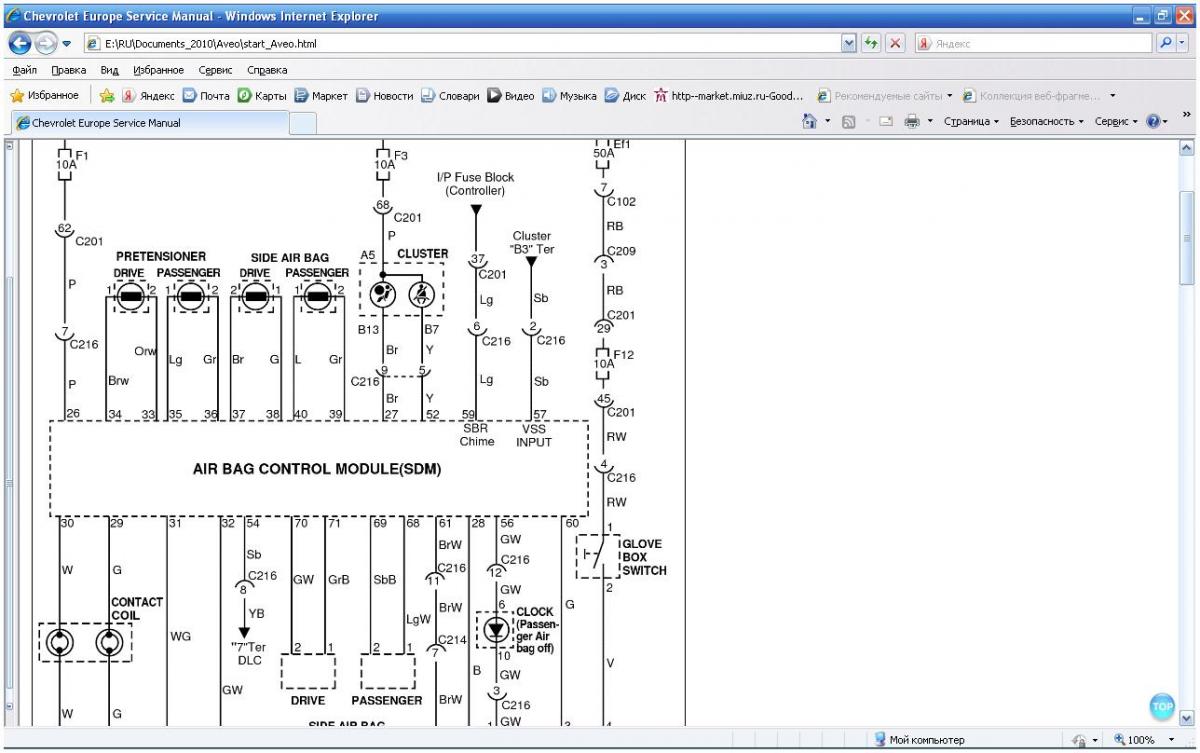The height and width of the screenshot is (753, 1200).
Task: Open the Вид menu
Action: [x=110, y=70]
